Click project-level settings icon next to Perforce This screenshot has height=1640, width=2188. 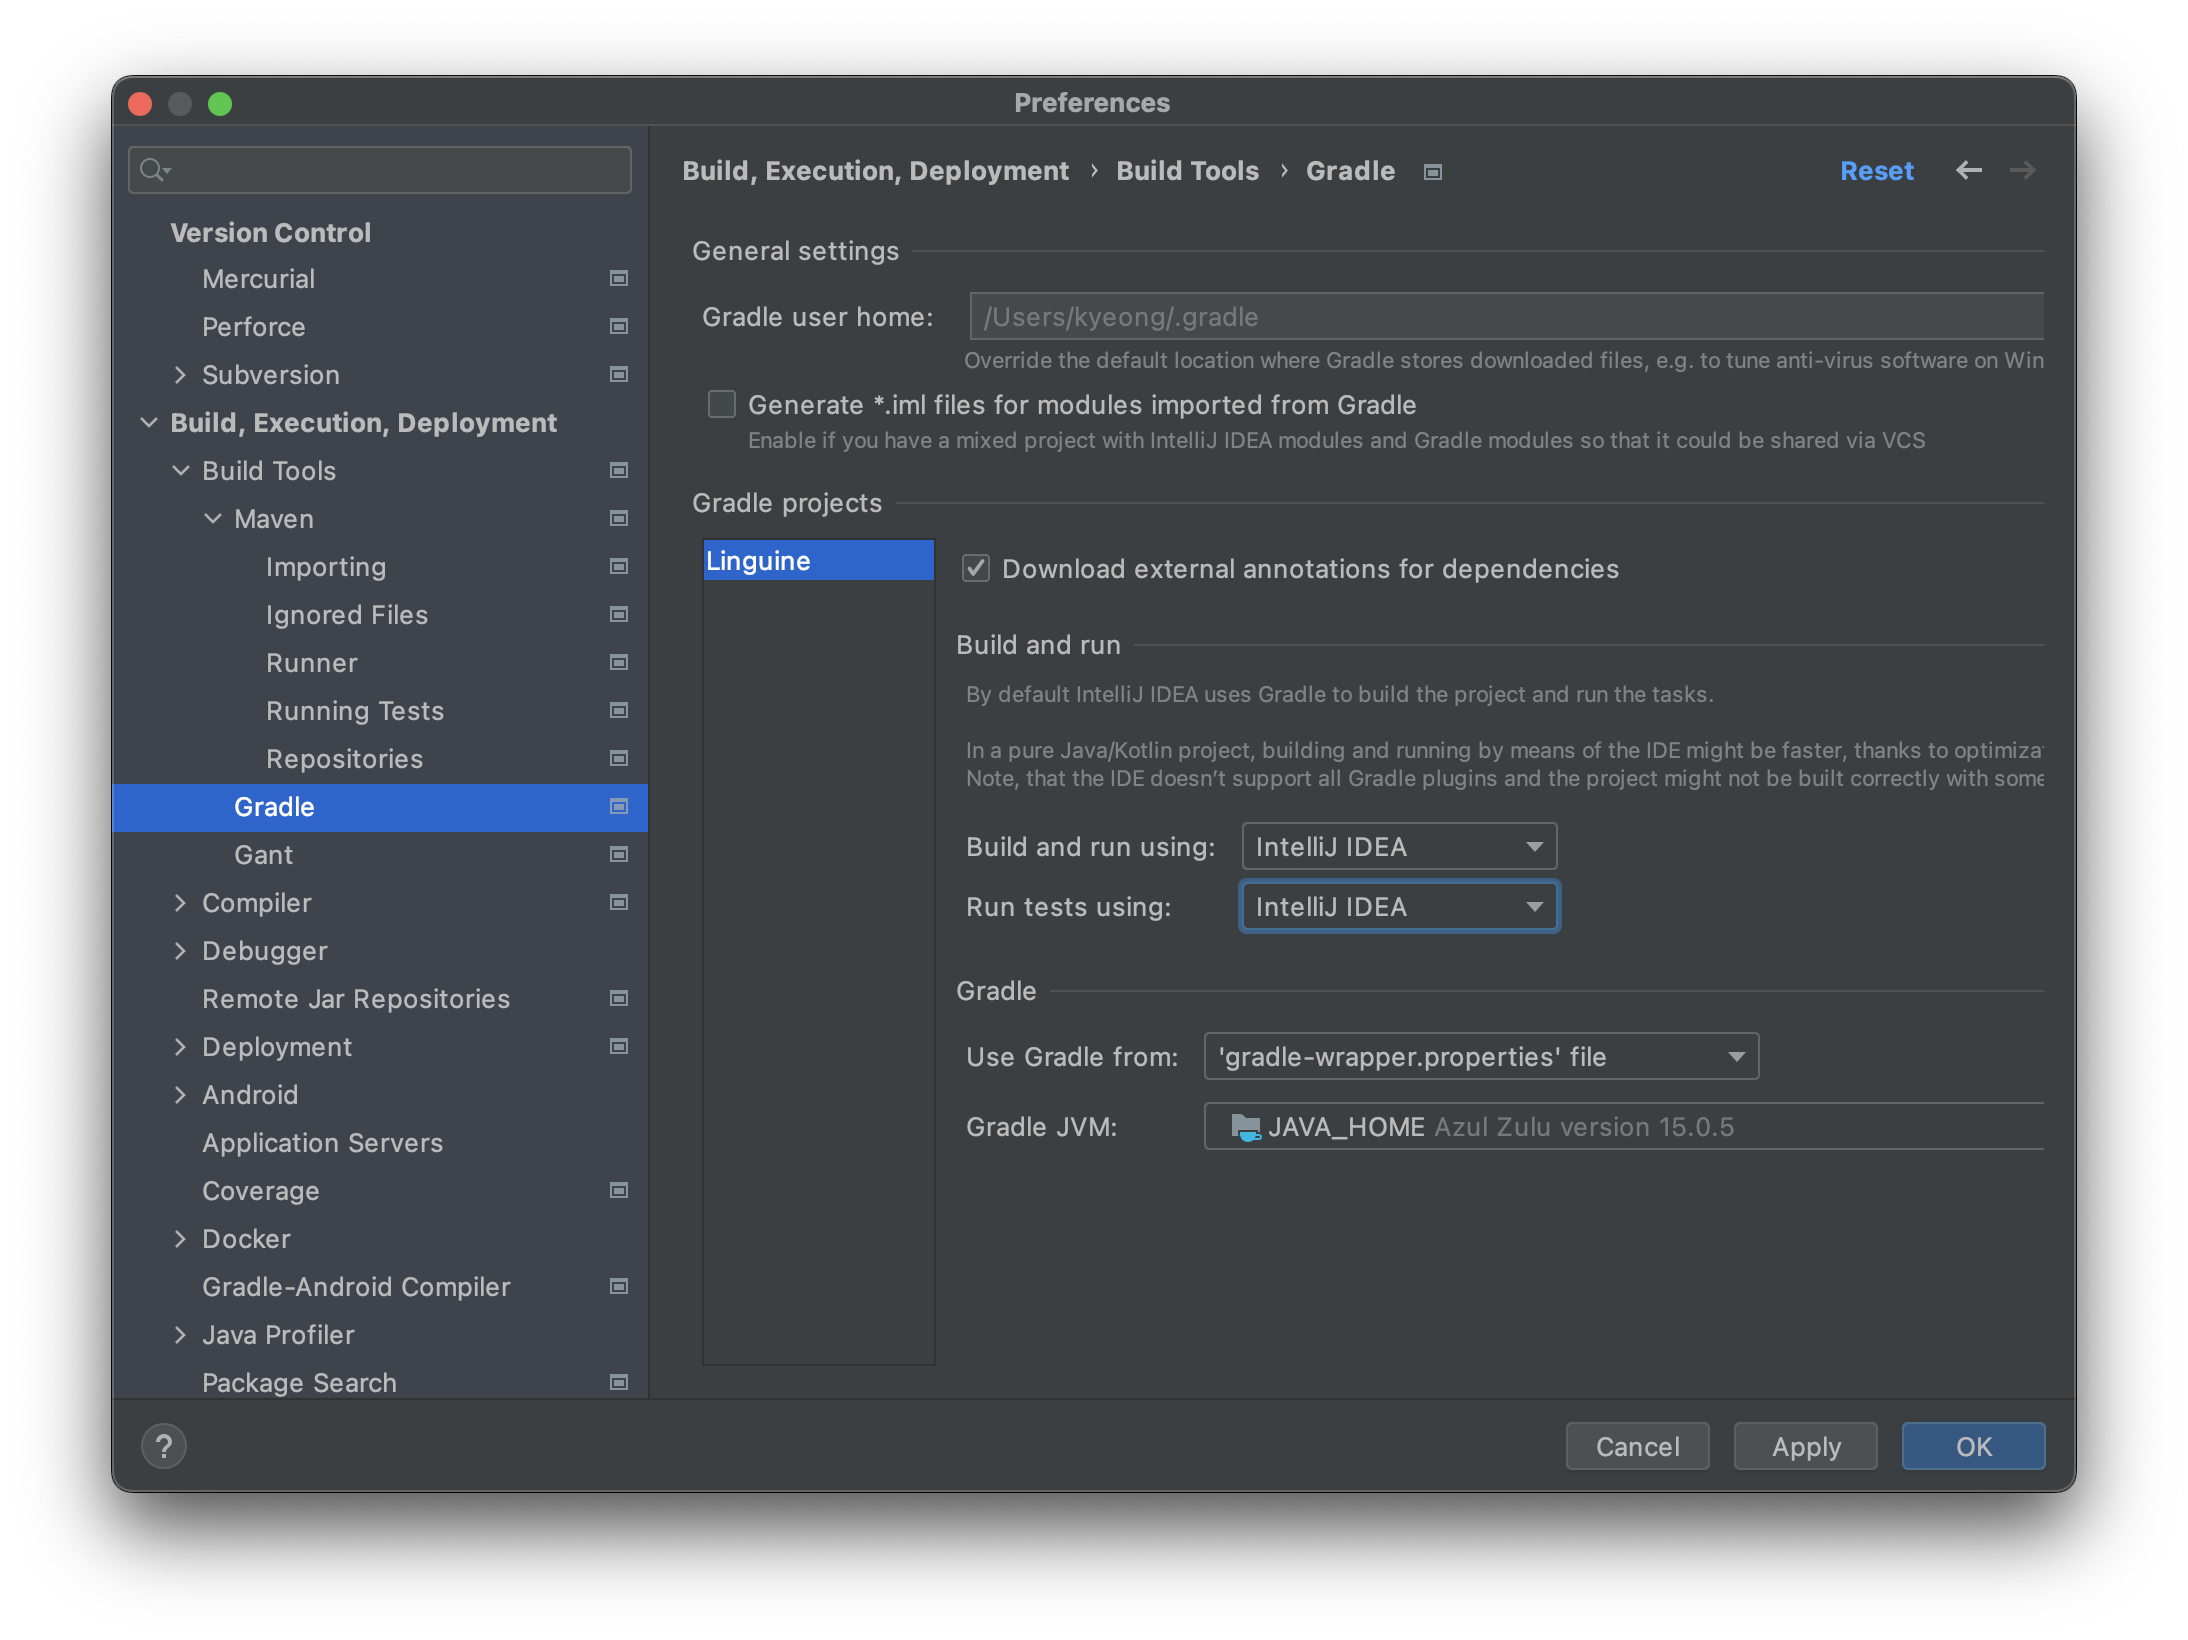tap(619, 327)
